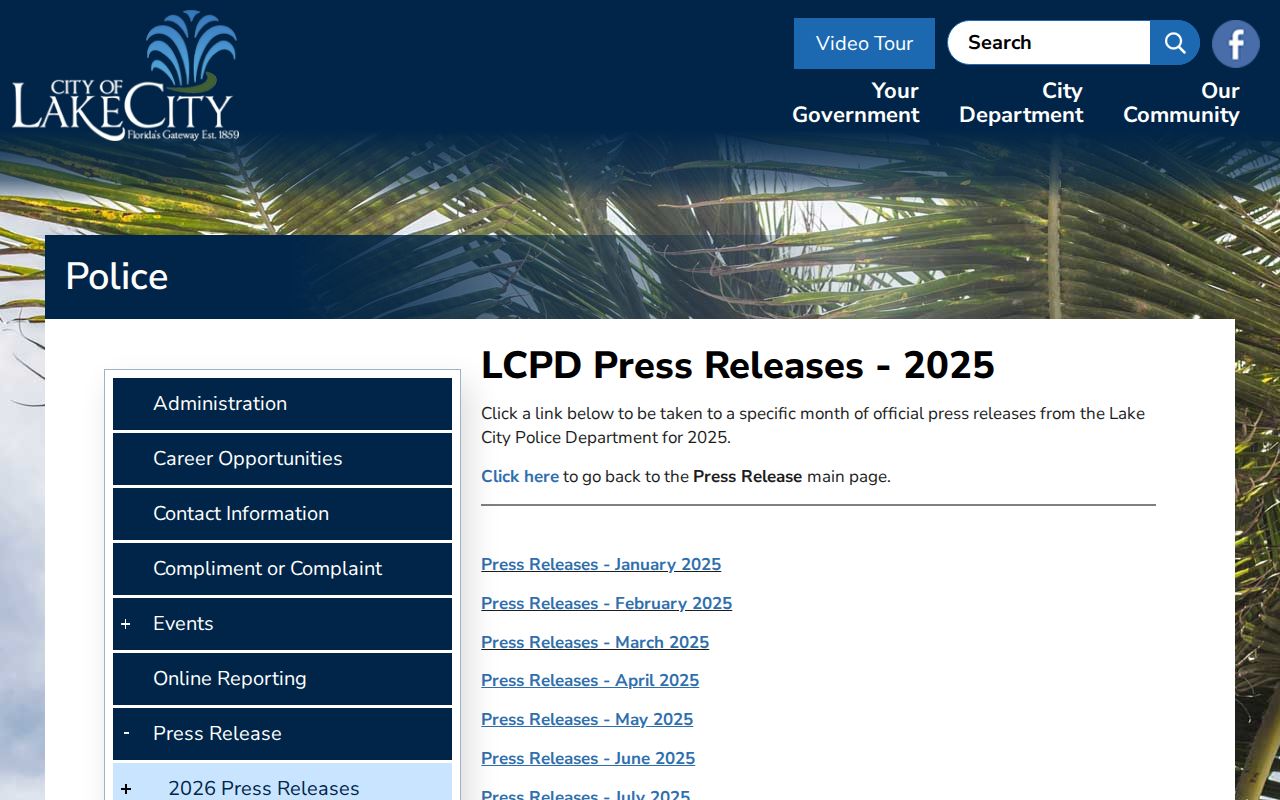The height and width of the screenshot is (800, 1280).
Task: Click into the Search input field
Action: (x=1049, y=43)
